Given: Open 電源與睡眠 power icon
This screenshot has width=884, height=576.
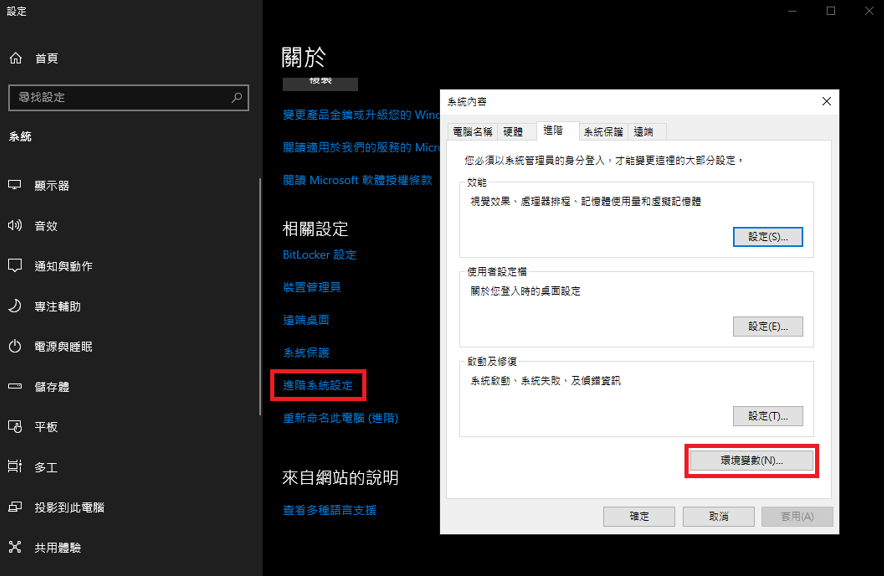Looking at the screenshot, I should (15, 346).
